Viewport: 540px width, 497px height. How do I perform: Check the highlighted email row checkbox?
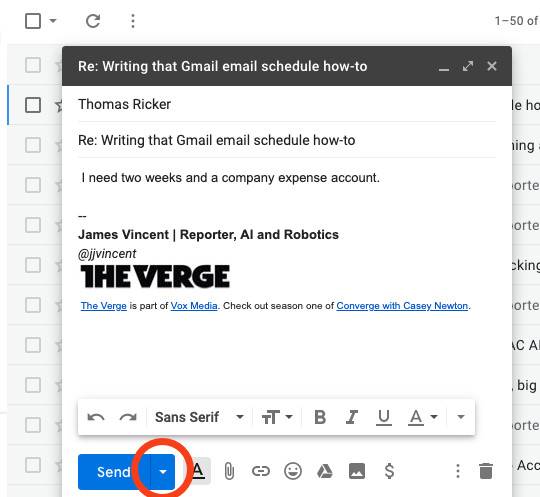pyautogui.click(x=33, y=105)
